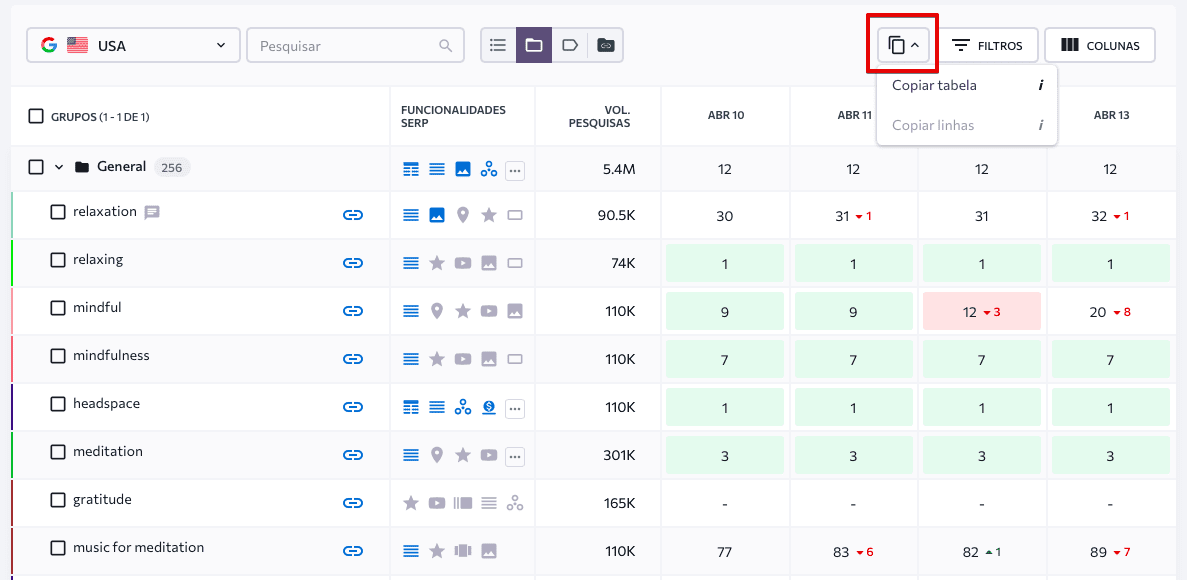The height and width of the screenshot is (580, 1187).
Task: Open the comment icon next to relaxation
Action: pos(152,213)
